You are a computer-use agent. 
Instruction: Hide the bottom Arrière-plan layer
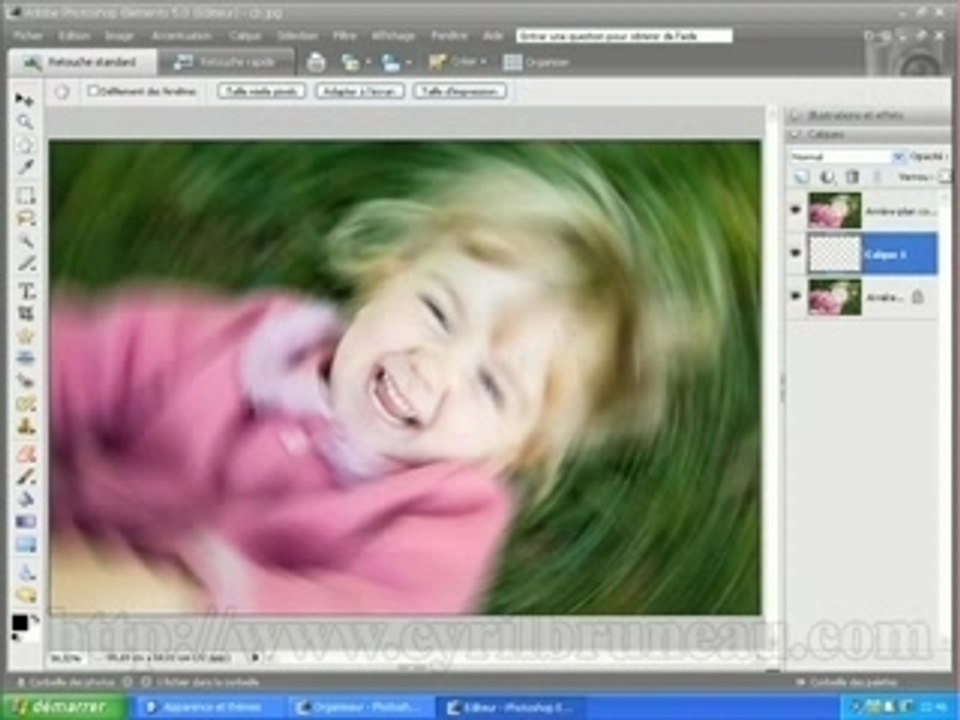tap(795, 296)
